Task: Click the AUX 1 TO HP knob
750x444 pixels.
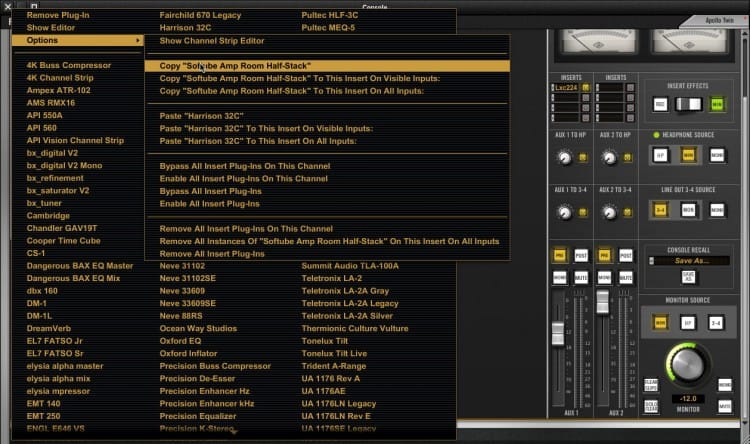Action: 565,157
